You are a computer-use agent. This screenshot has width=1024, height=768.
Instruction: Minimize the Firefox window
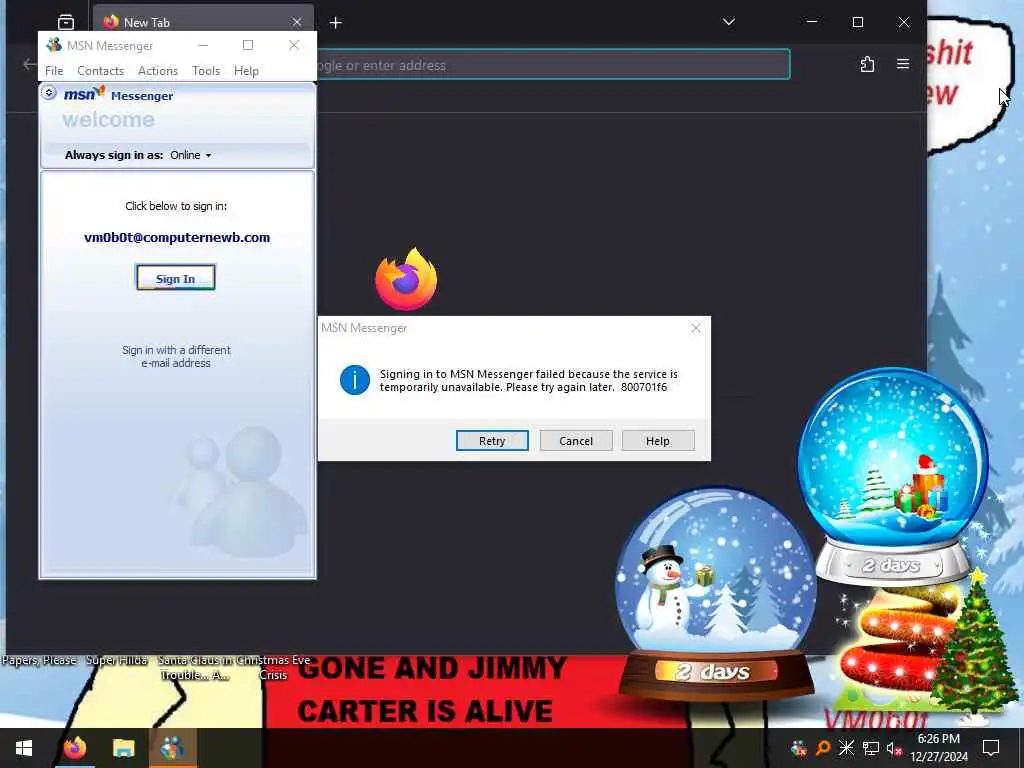(x=812, y=22)
